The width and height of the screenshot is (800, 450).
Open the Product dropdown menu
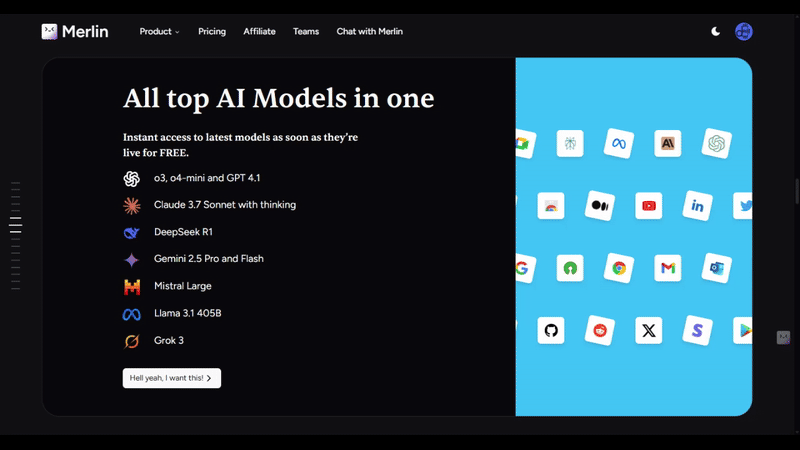pyautogui.click(x=159, y=32)
